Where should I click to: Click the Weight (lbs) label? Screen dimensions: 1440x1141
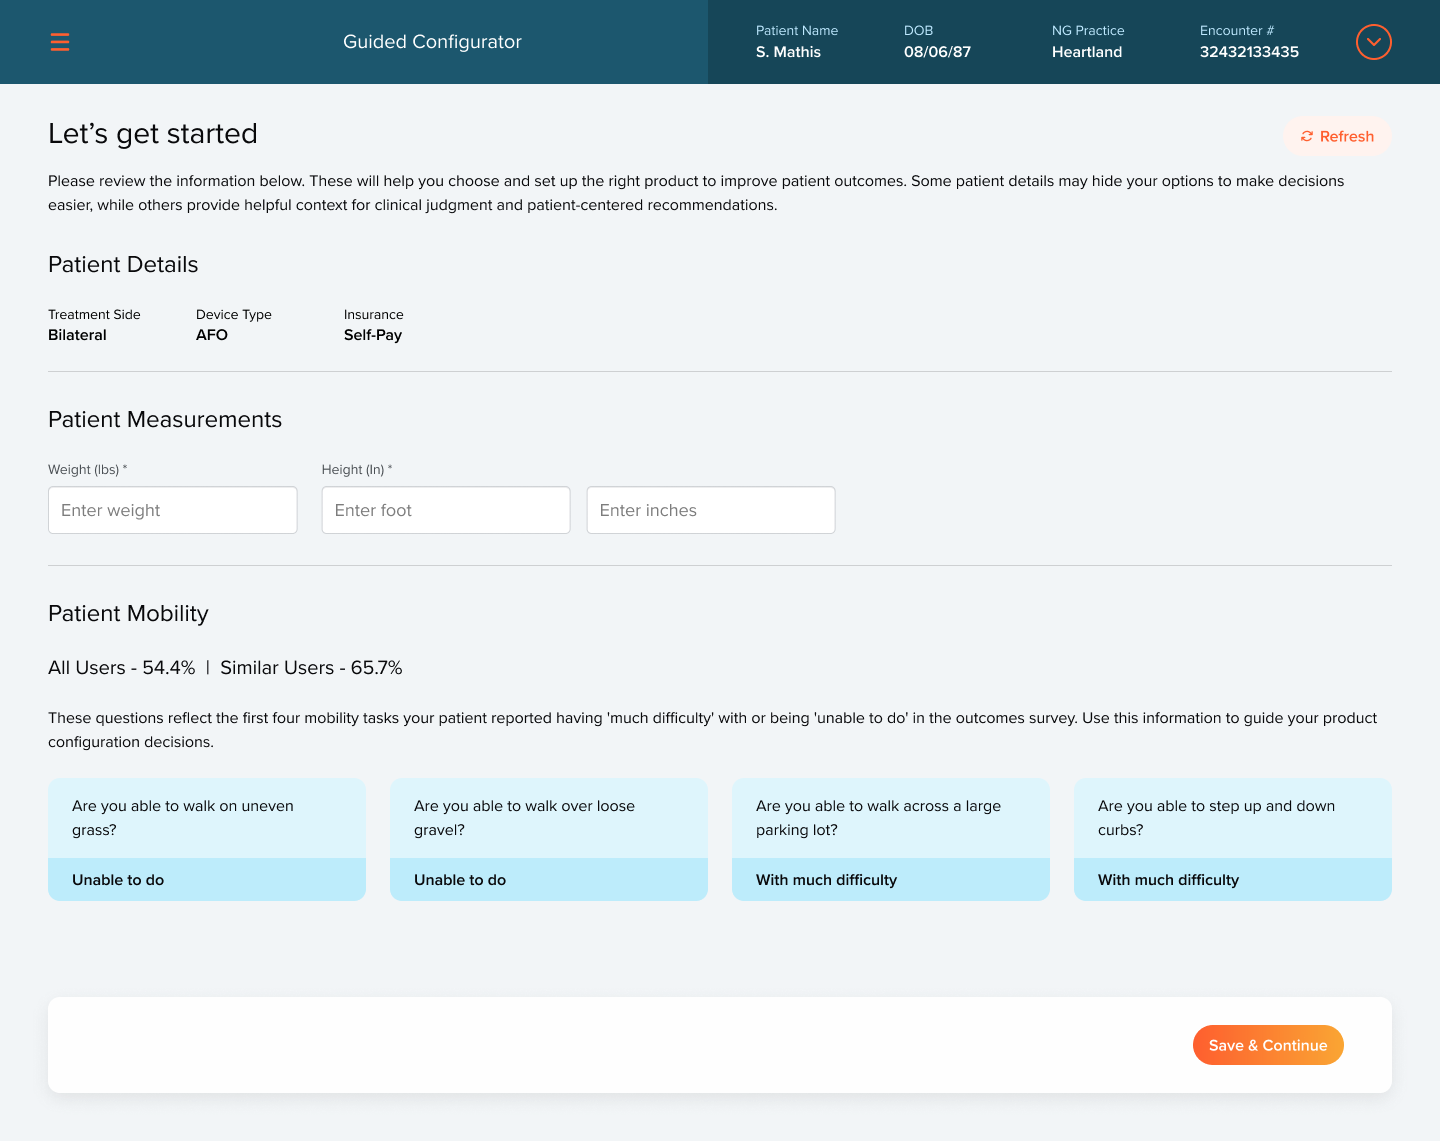tap(87, 469)
